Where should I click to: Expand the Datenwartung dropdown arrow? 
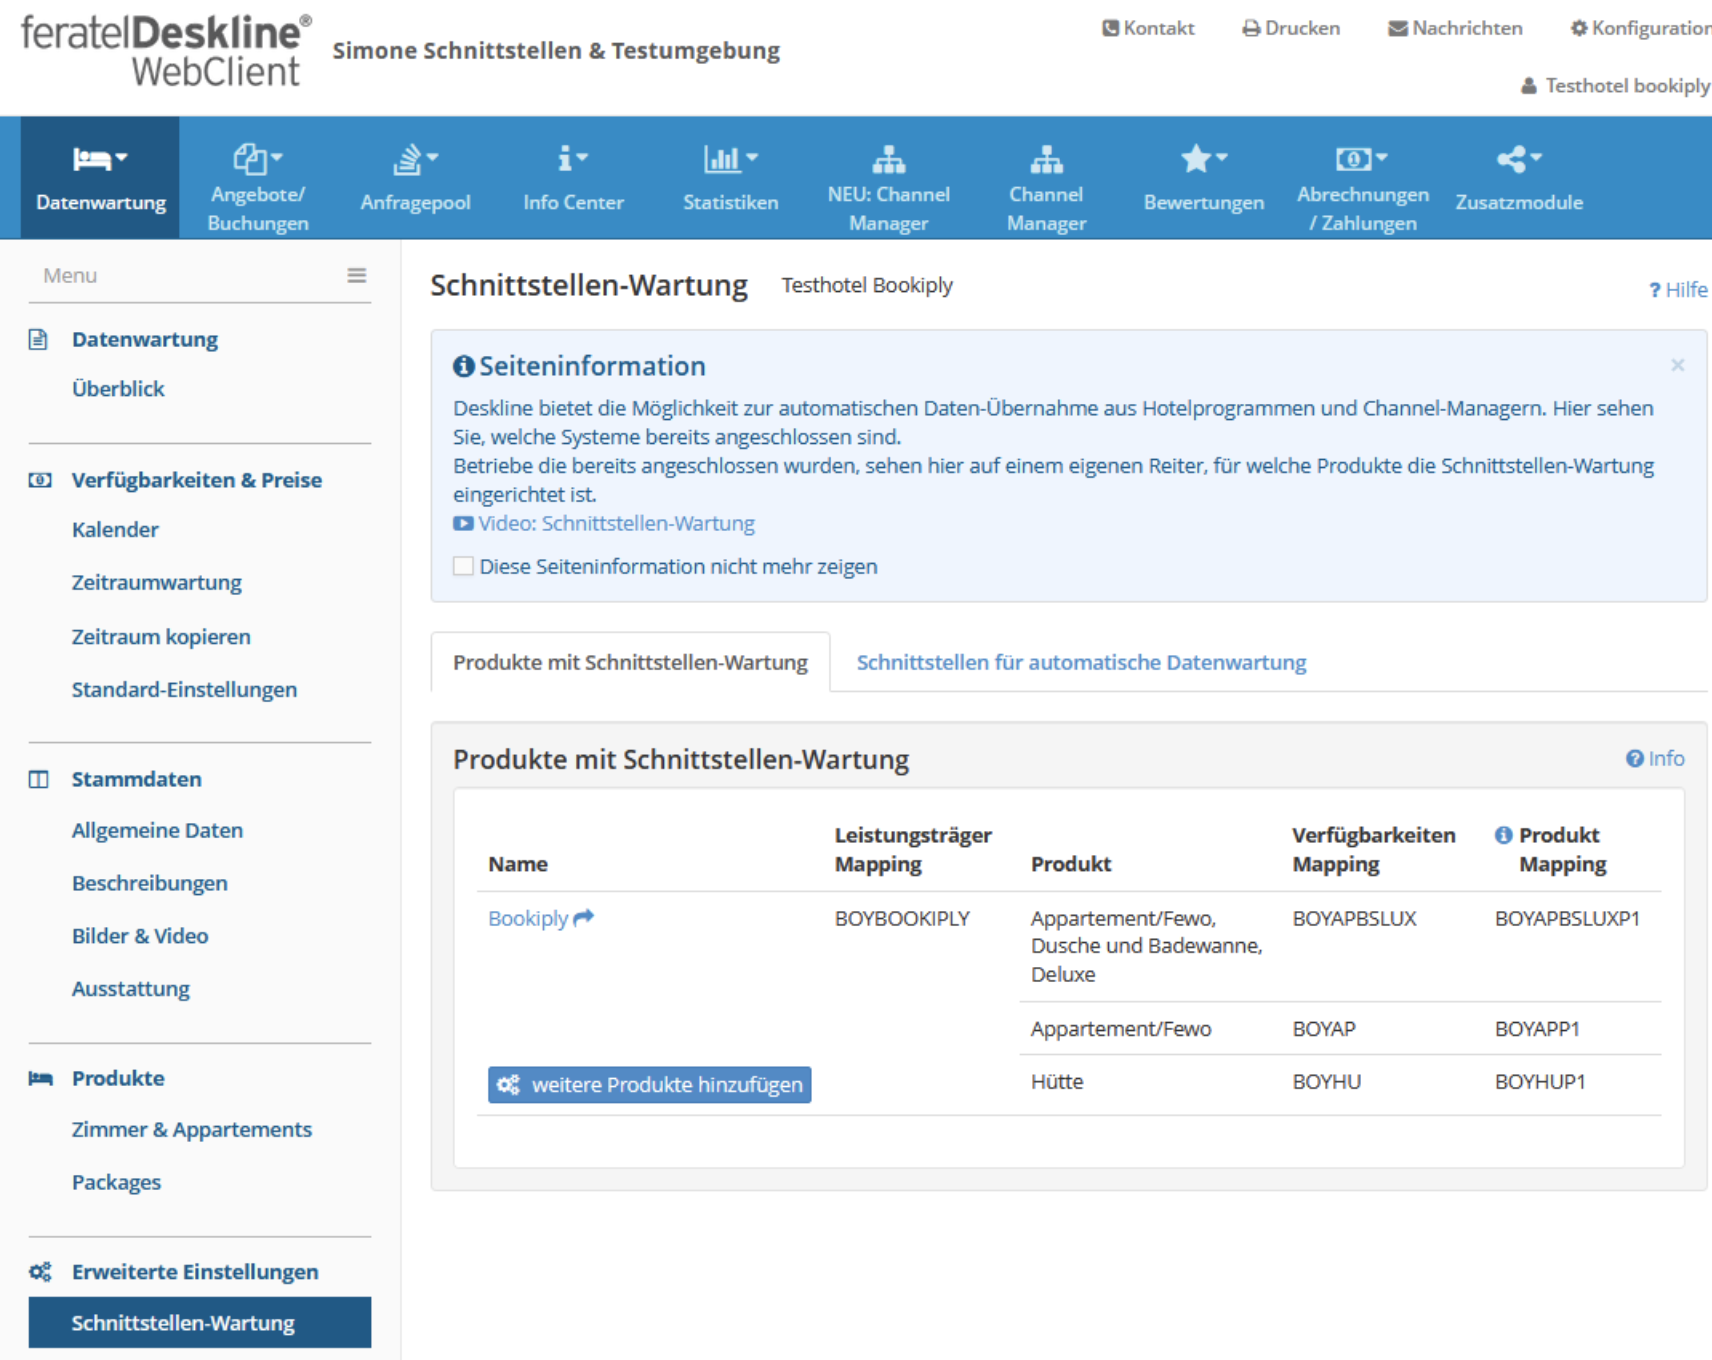[x=121, y=157]
